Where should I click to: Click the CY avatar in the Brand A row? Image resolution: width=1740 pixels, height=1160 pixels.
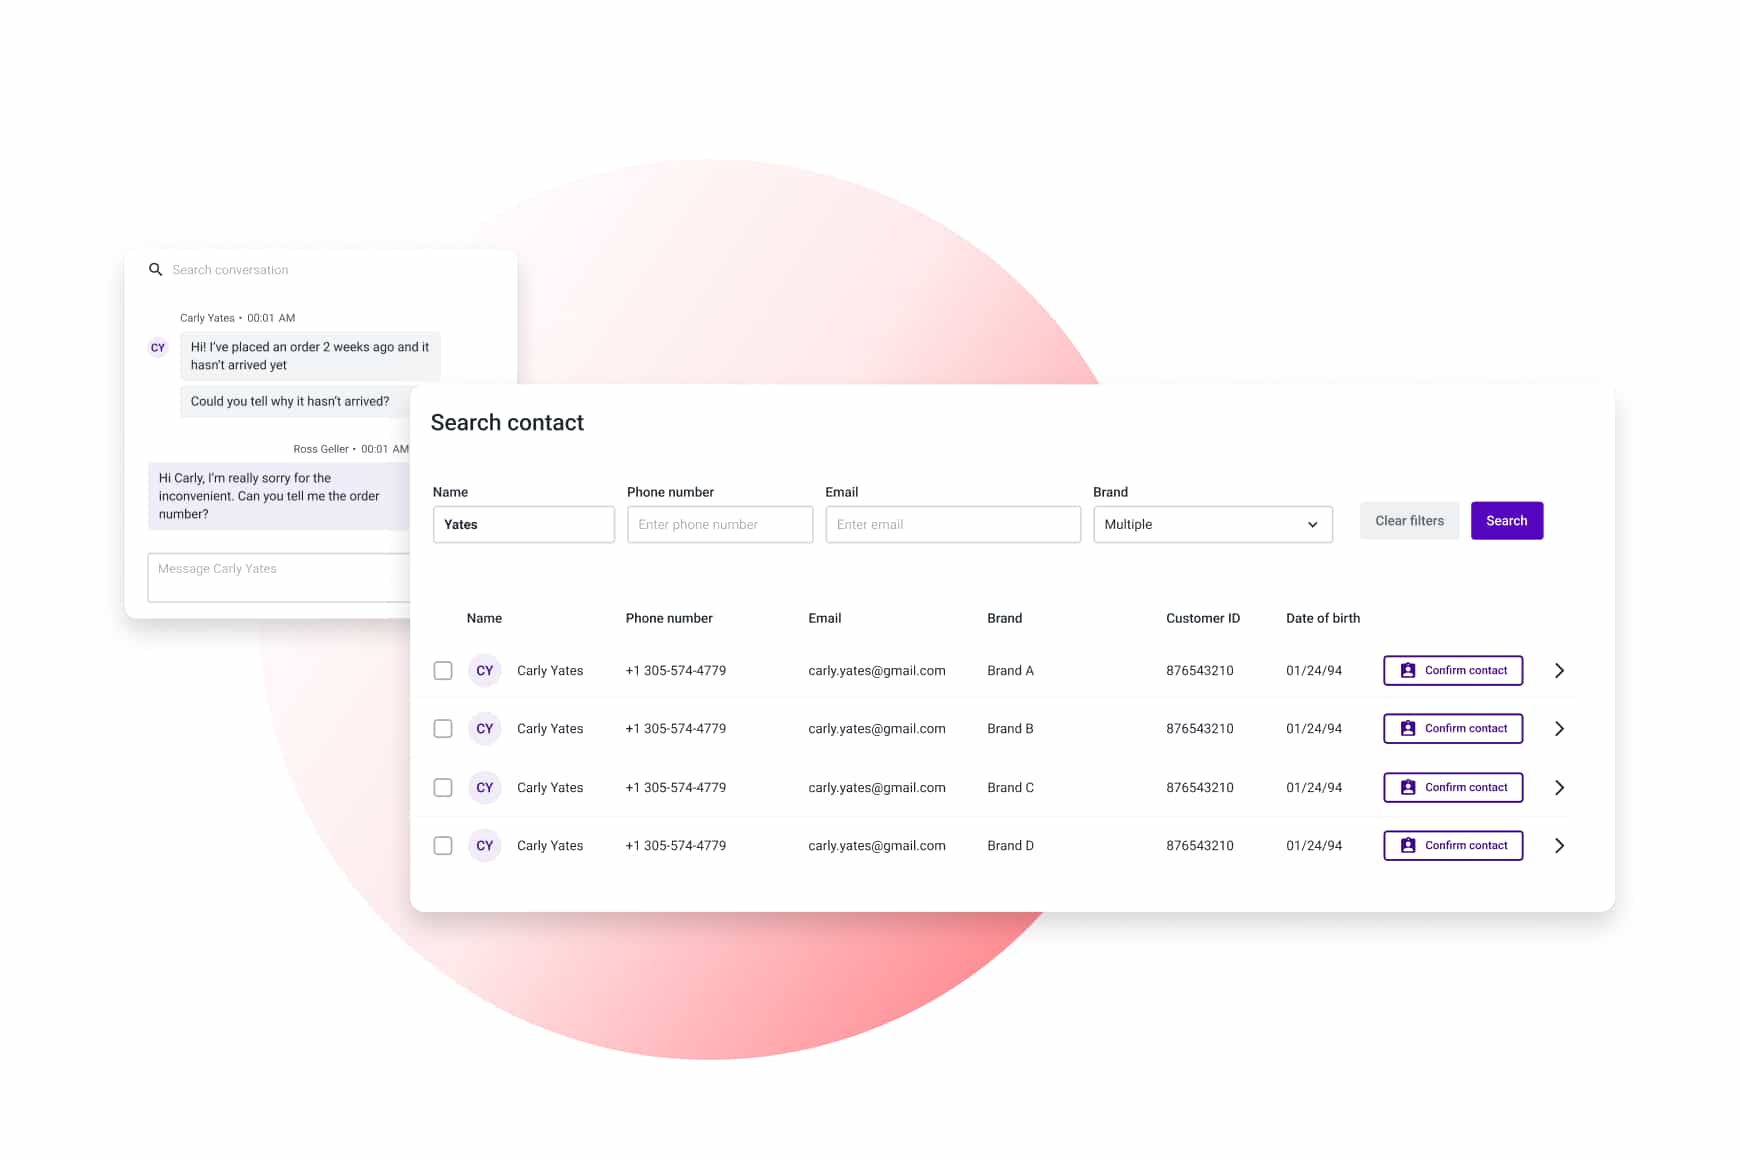click(x=484, y=670)
